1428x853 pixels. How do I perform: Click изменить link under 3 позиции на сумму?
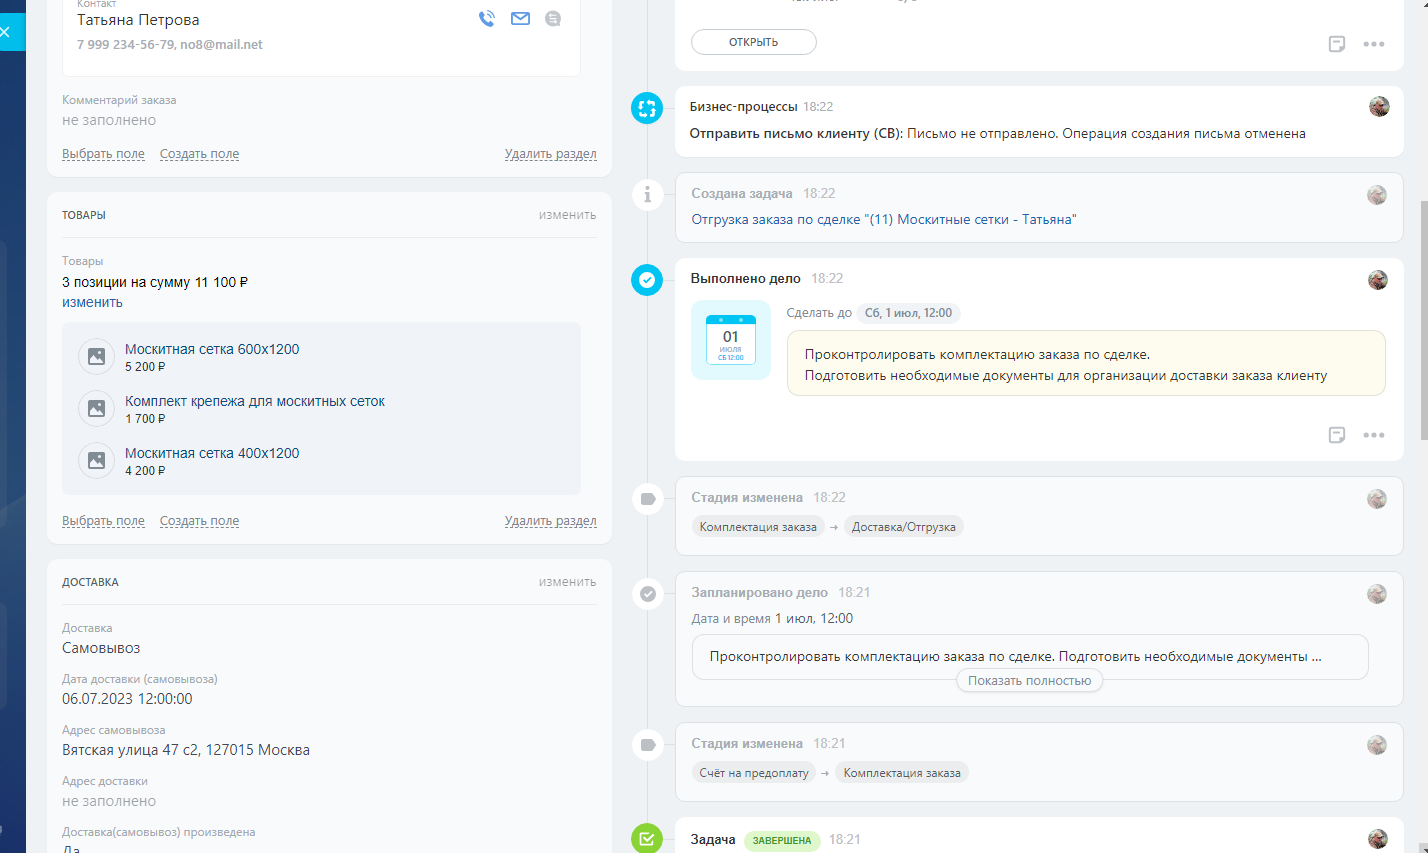[92, 302]
